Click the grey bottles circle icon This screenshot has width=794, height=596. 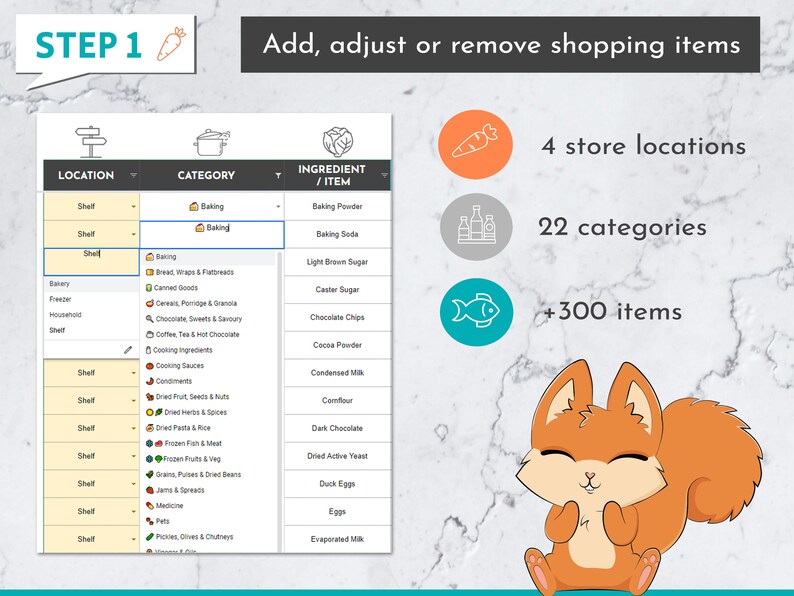[x=476, y=227]
